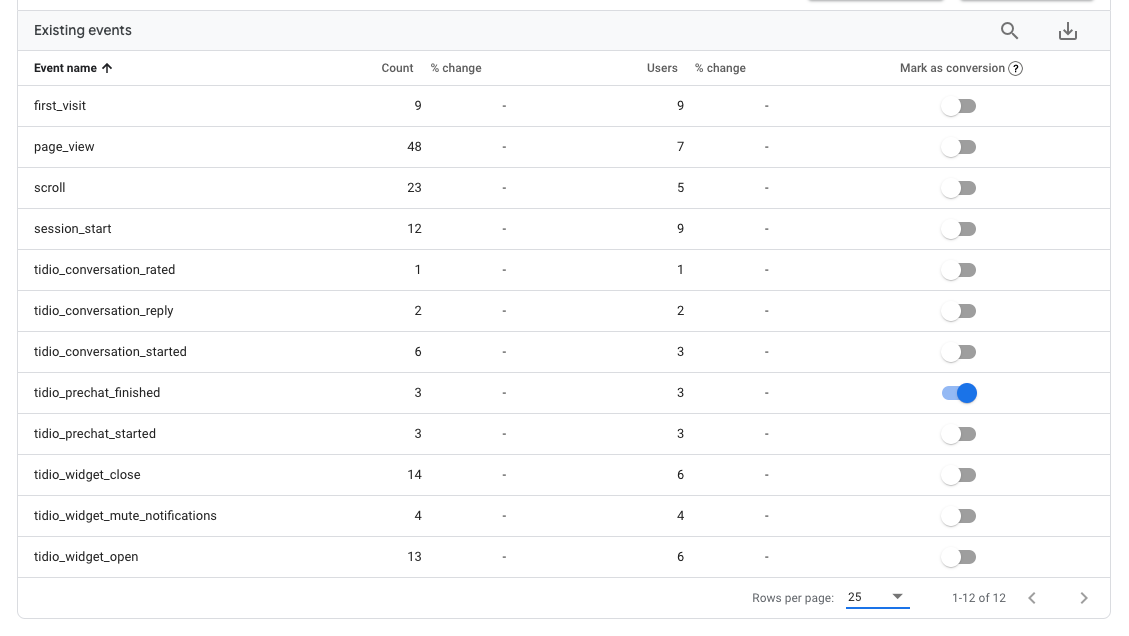Toggle conversion for tidio_widget_close
The width and height of the screenshot is (1129, 636).
pos(959,475)
